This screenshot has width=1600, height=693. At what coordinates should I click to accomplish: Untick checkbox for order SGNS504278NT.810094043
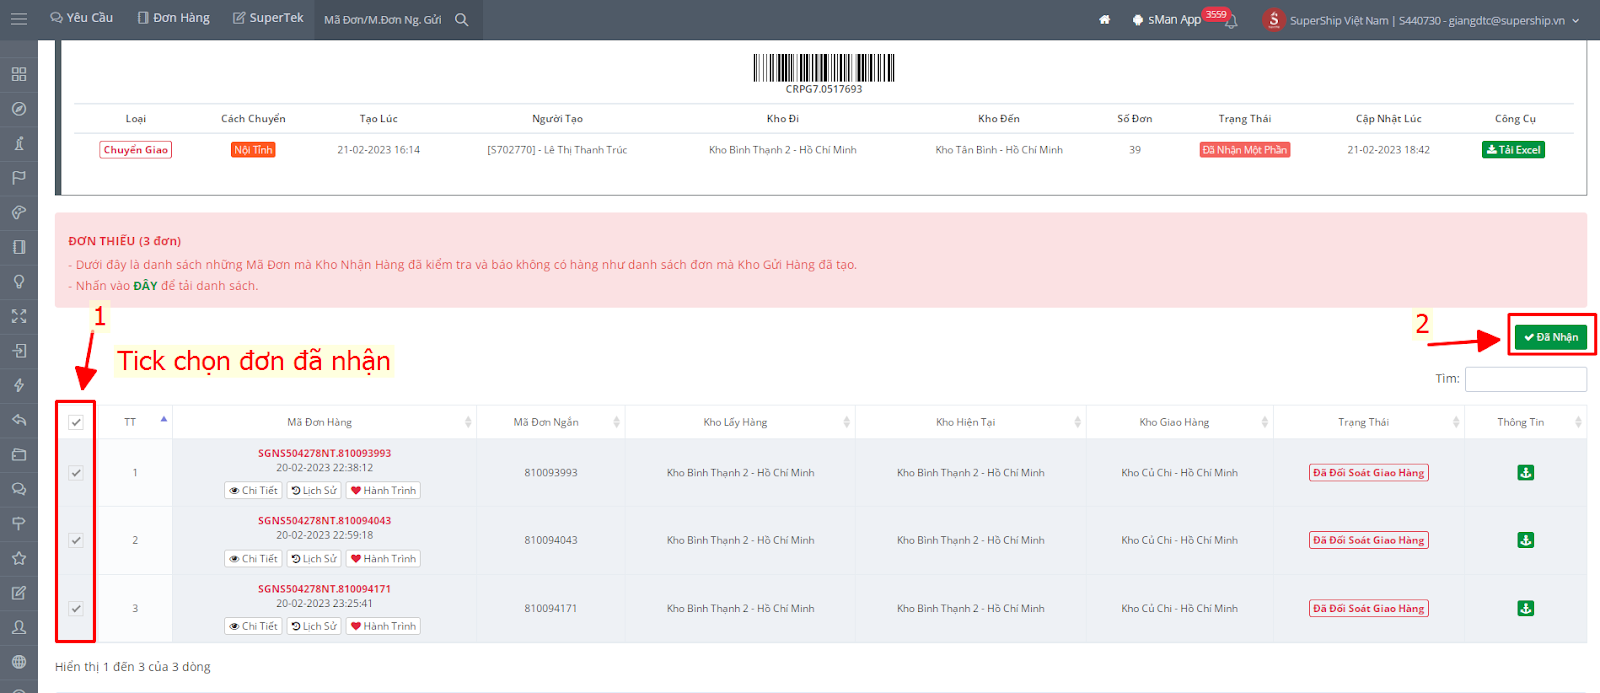(76, 540)
